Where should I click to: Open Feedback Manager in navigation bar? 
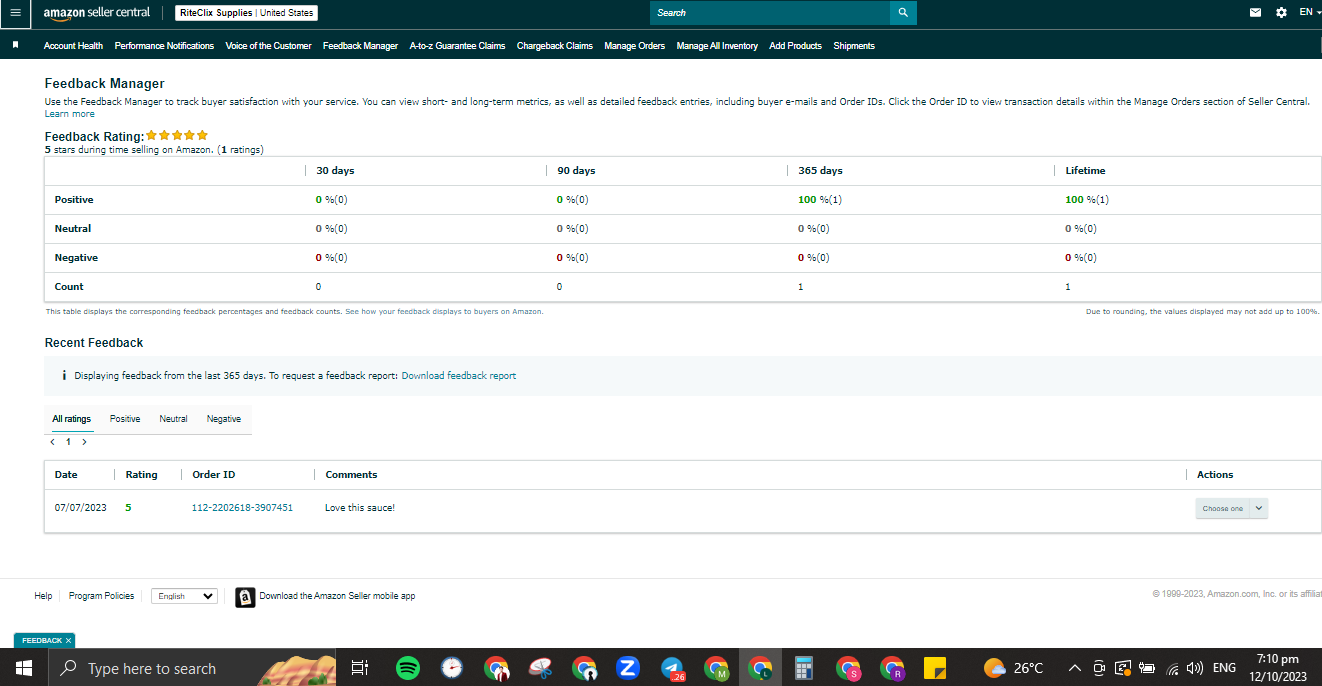click(360, 46)
